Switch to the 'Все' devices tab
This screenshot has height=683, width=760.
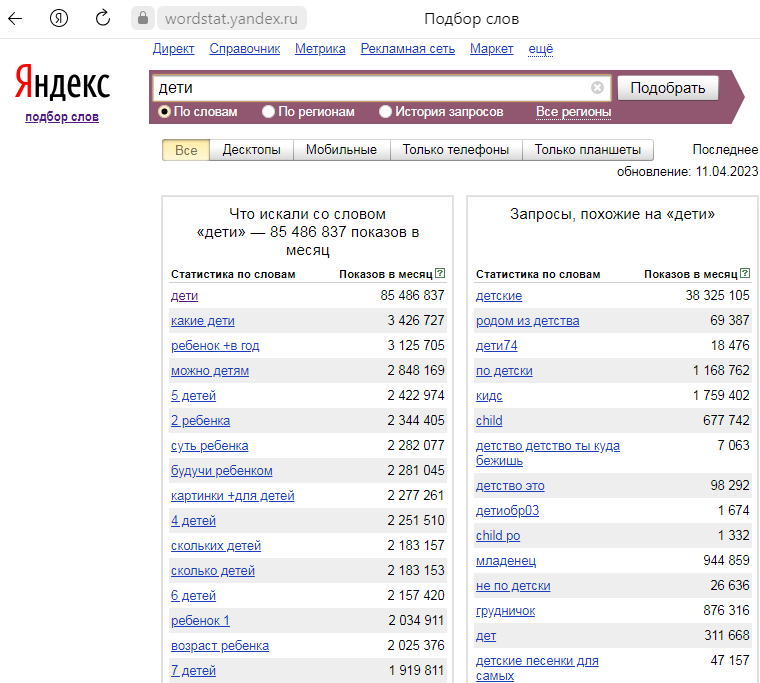(186, 150)
